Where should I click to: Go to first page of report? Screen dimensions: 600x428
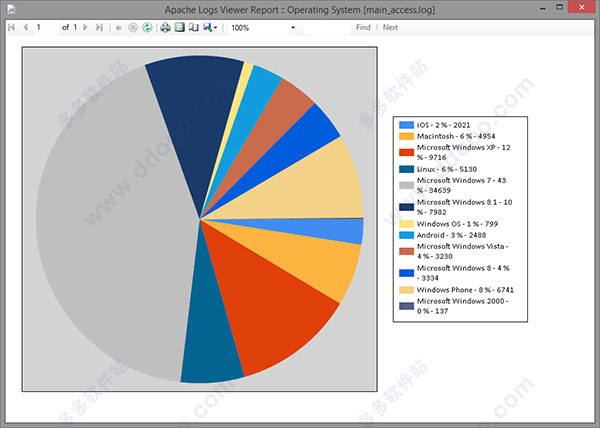click(11, 28)
